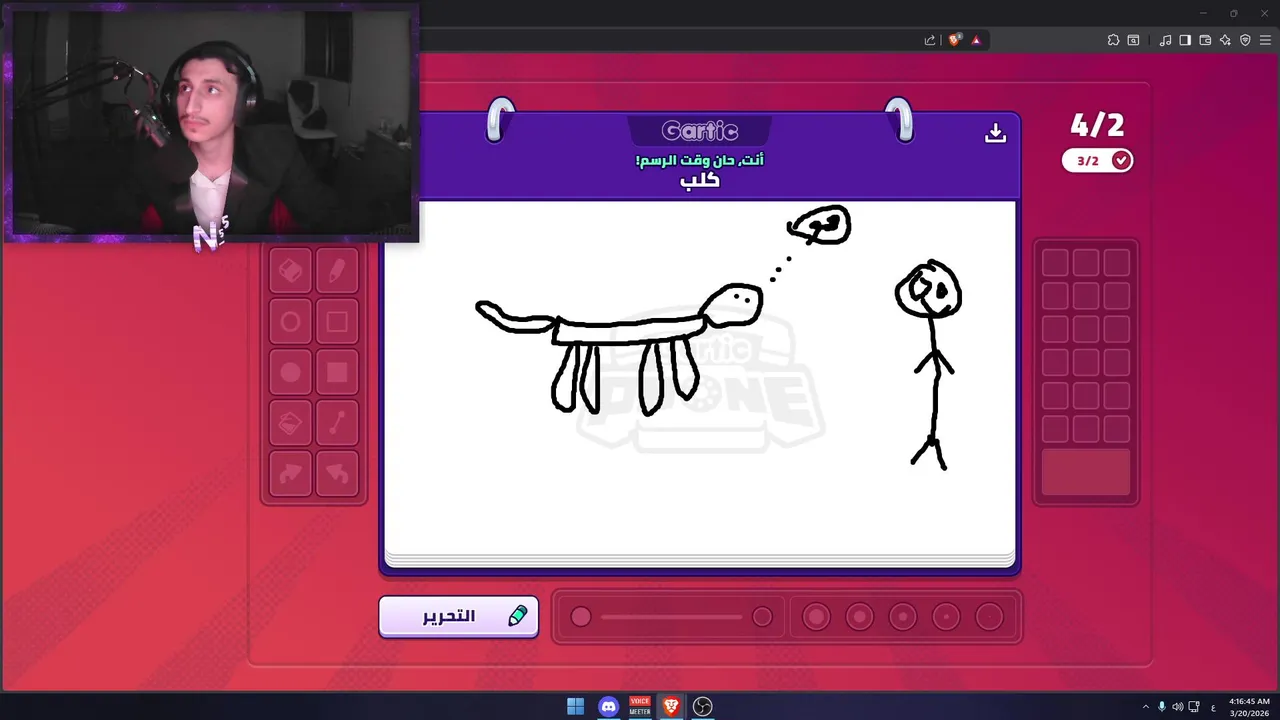Pick the filled square shape tool

click(337, 373)
